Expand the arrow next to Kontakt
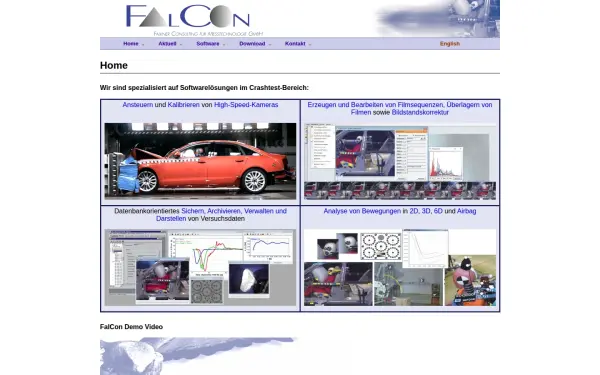 [x=310, y=44]
